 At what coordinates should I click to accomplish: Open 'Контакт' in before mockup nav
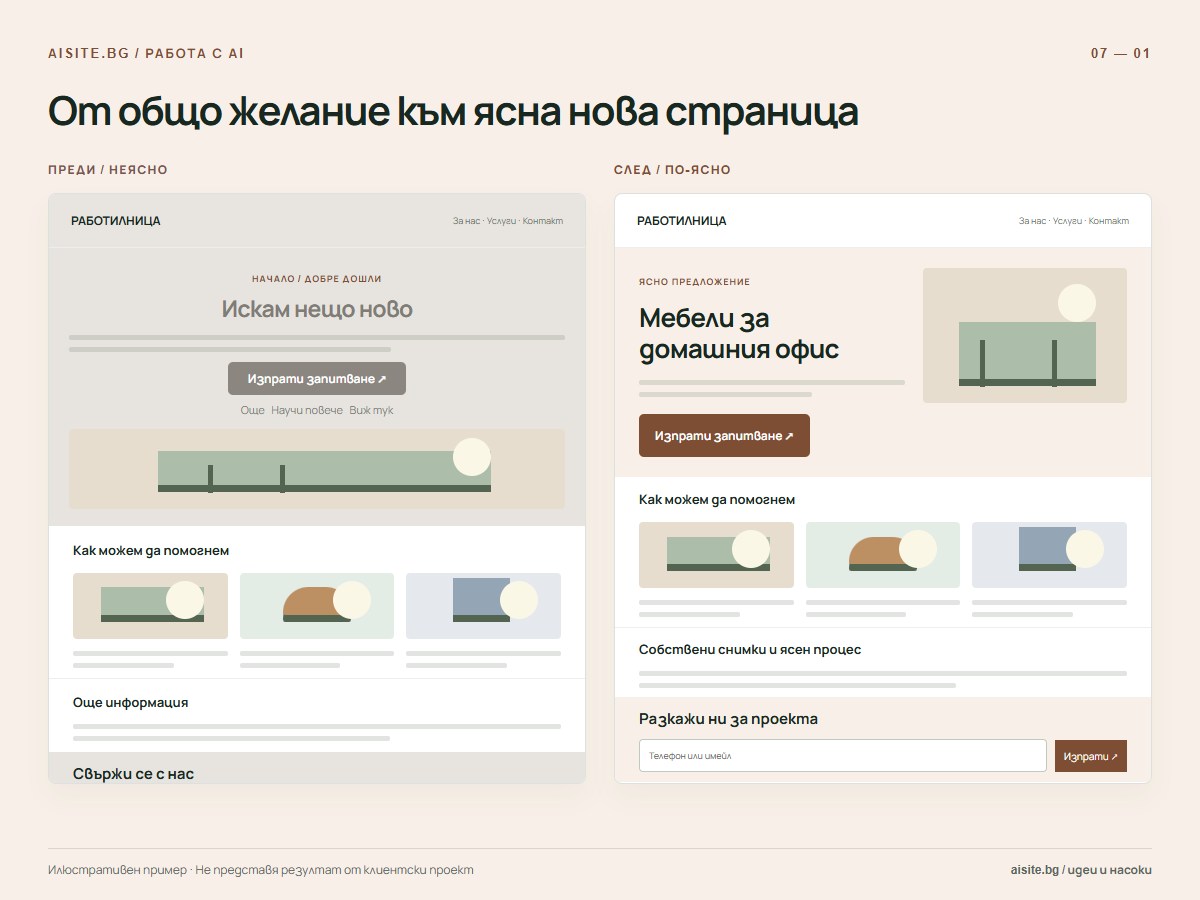coord(543,221)
